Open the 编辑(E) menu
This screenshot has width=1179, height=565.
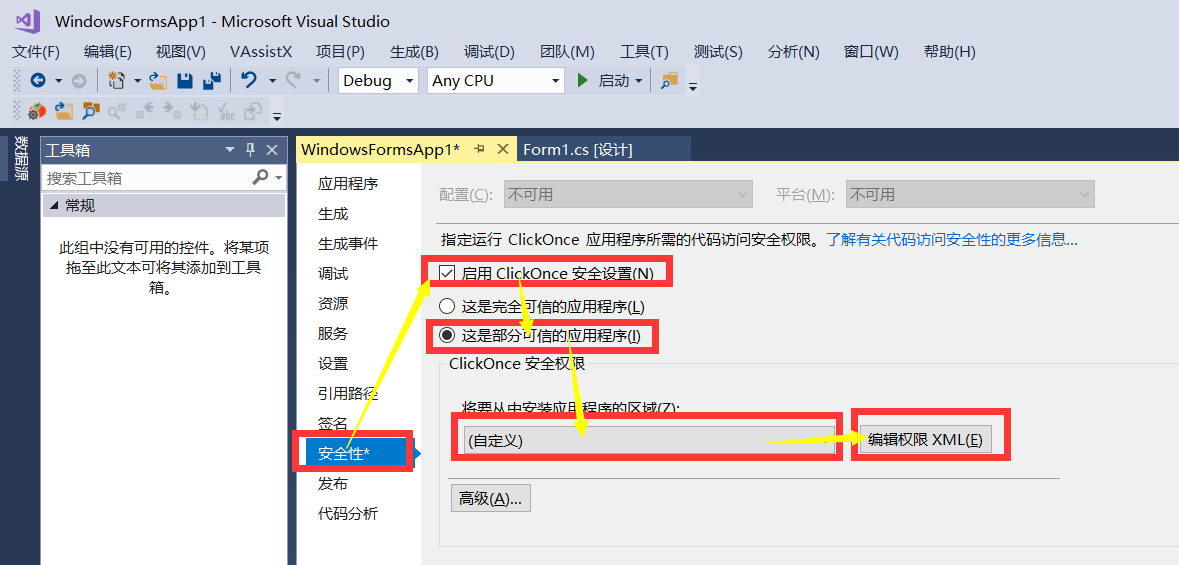[108, 52]
